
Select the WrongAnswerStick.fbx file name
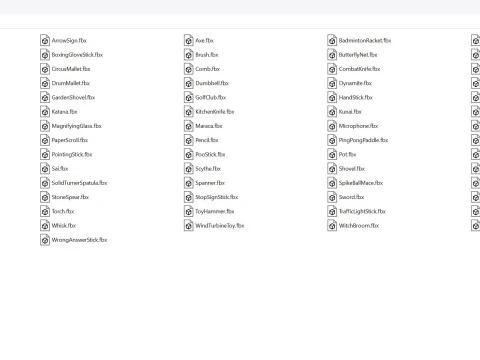pyautogui.click(x=79, y=240)
